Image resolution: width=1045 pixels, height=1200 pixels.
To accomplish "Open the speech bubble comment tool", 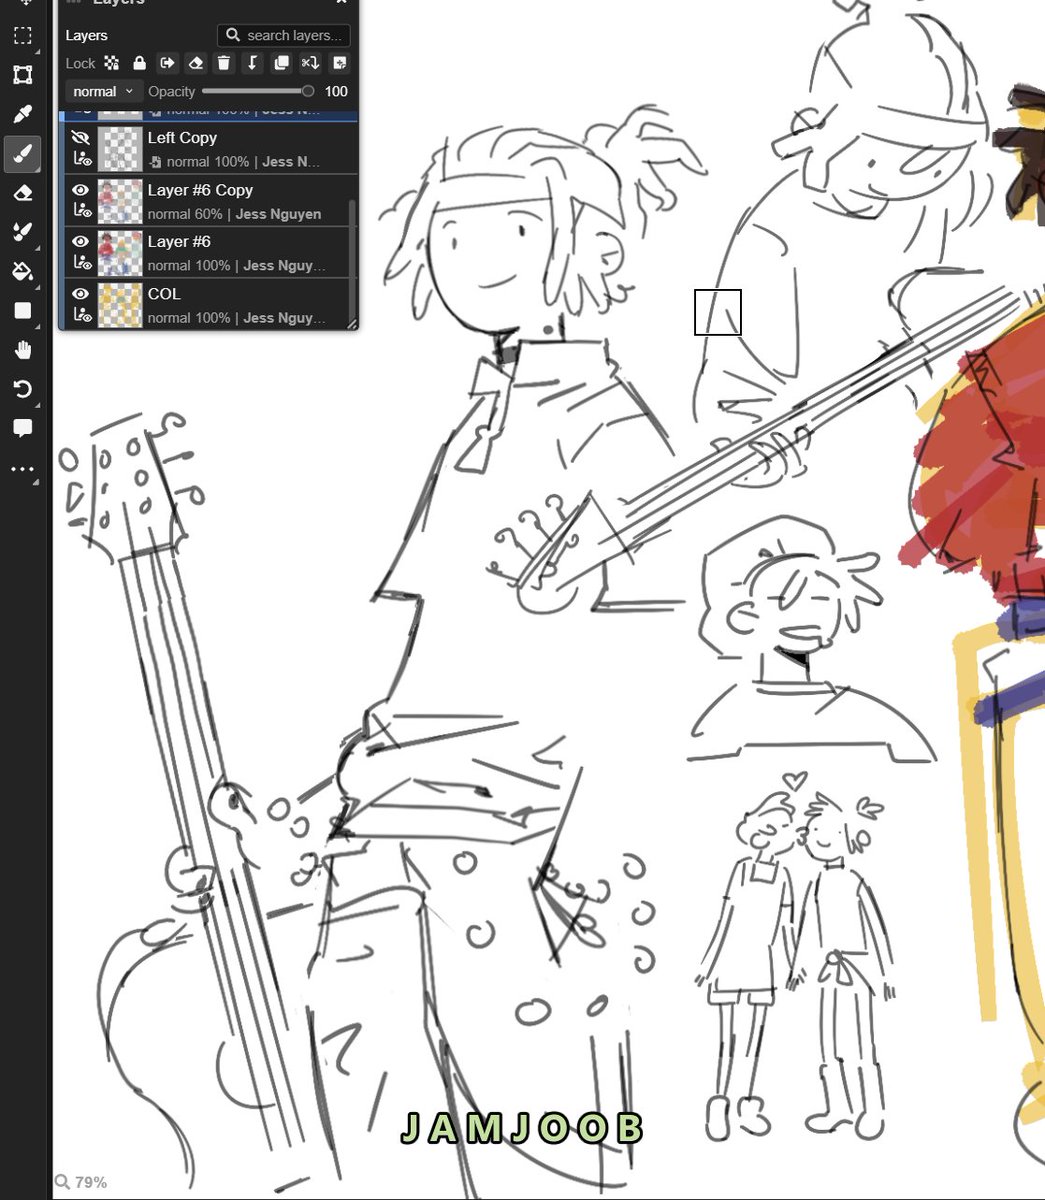I will click(22, 428).
